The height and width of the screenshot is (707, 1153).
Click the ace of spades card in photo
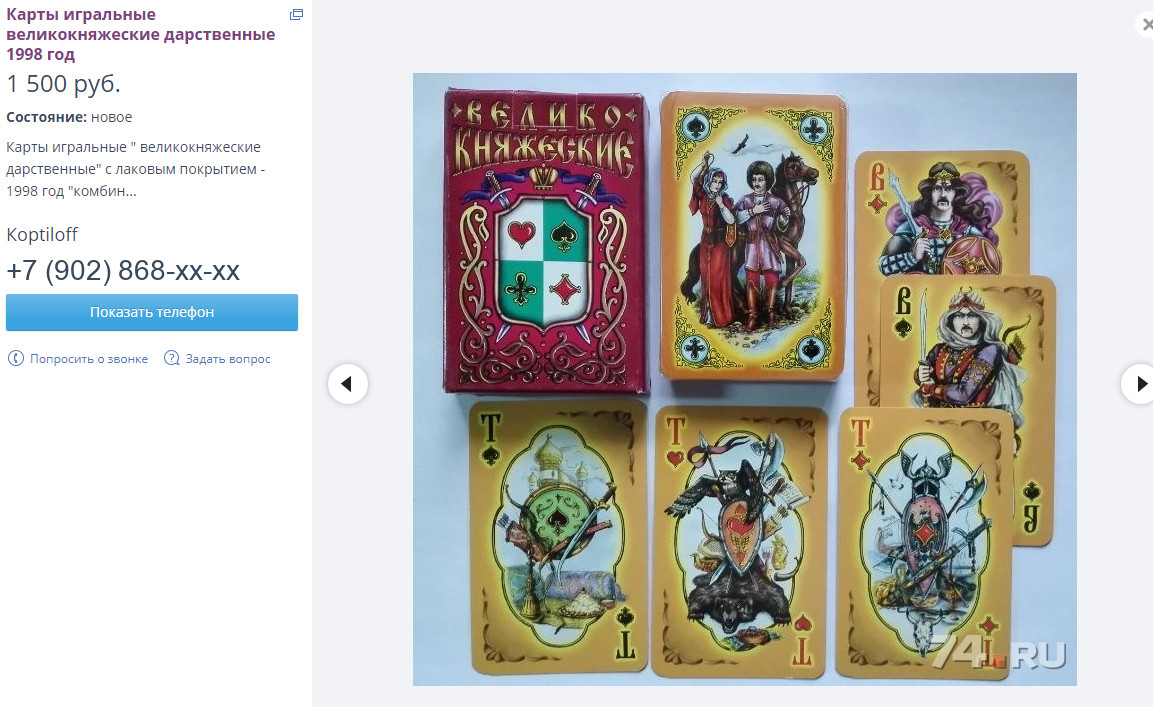point(558,537)
